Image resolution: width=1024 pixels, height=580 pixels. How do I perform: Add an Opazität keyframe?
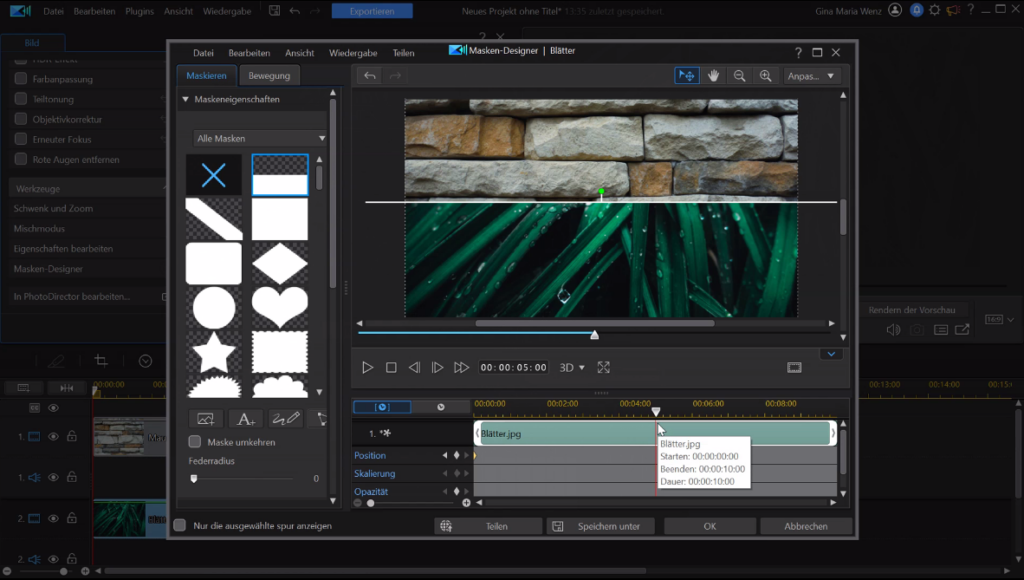point(456,491)
